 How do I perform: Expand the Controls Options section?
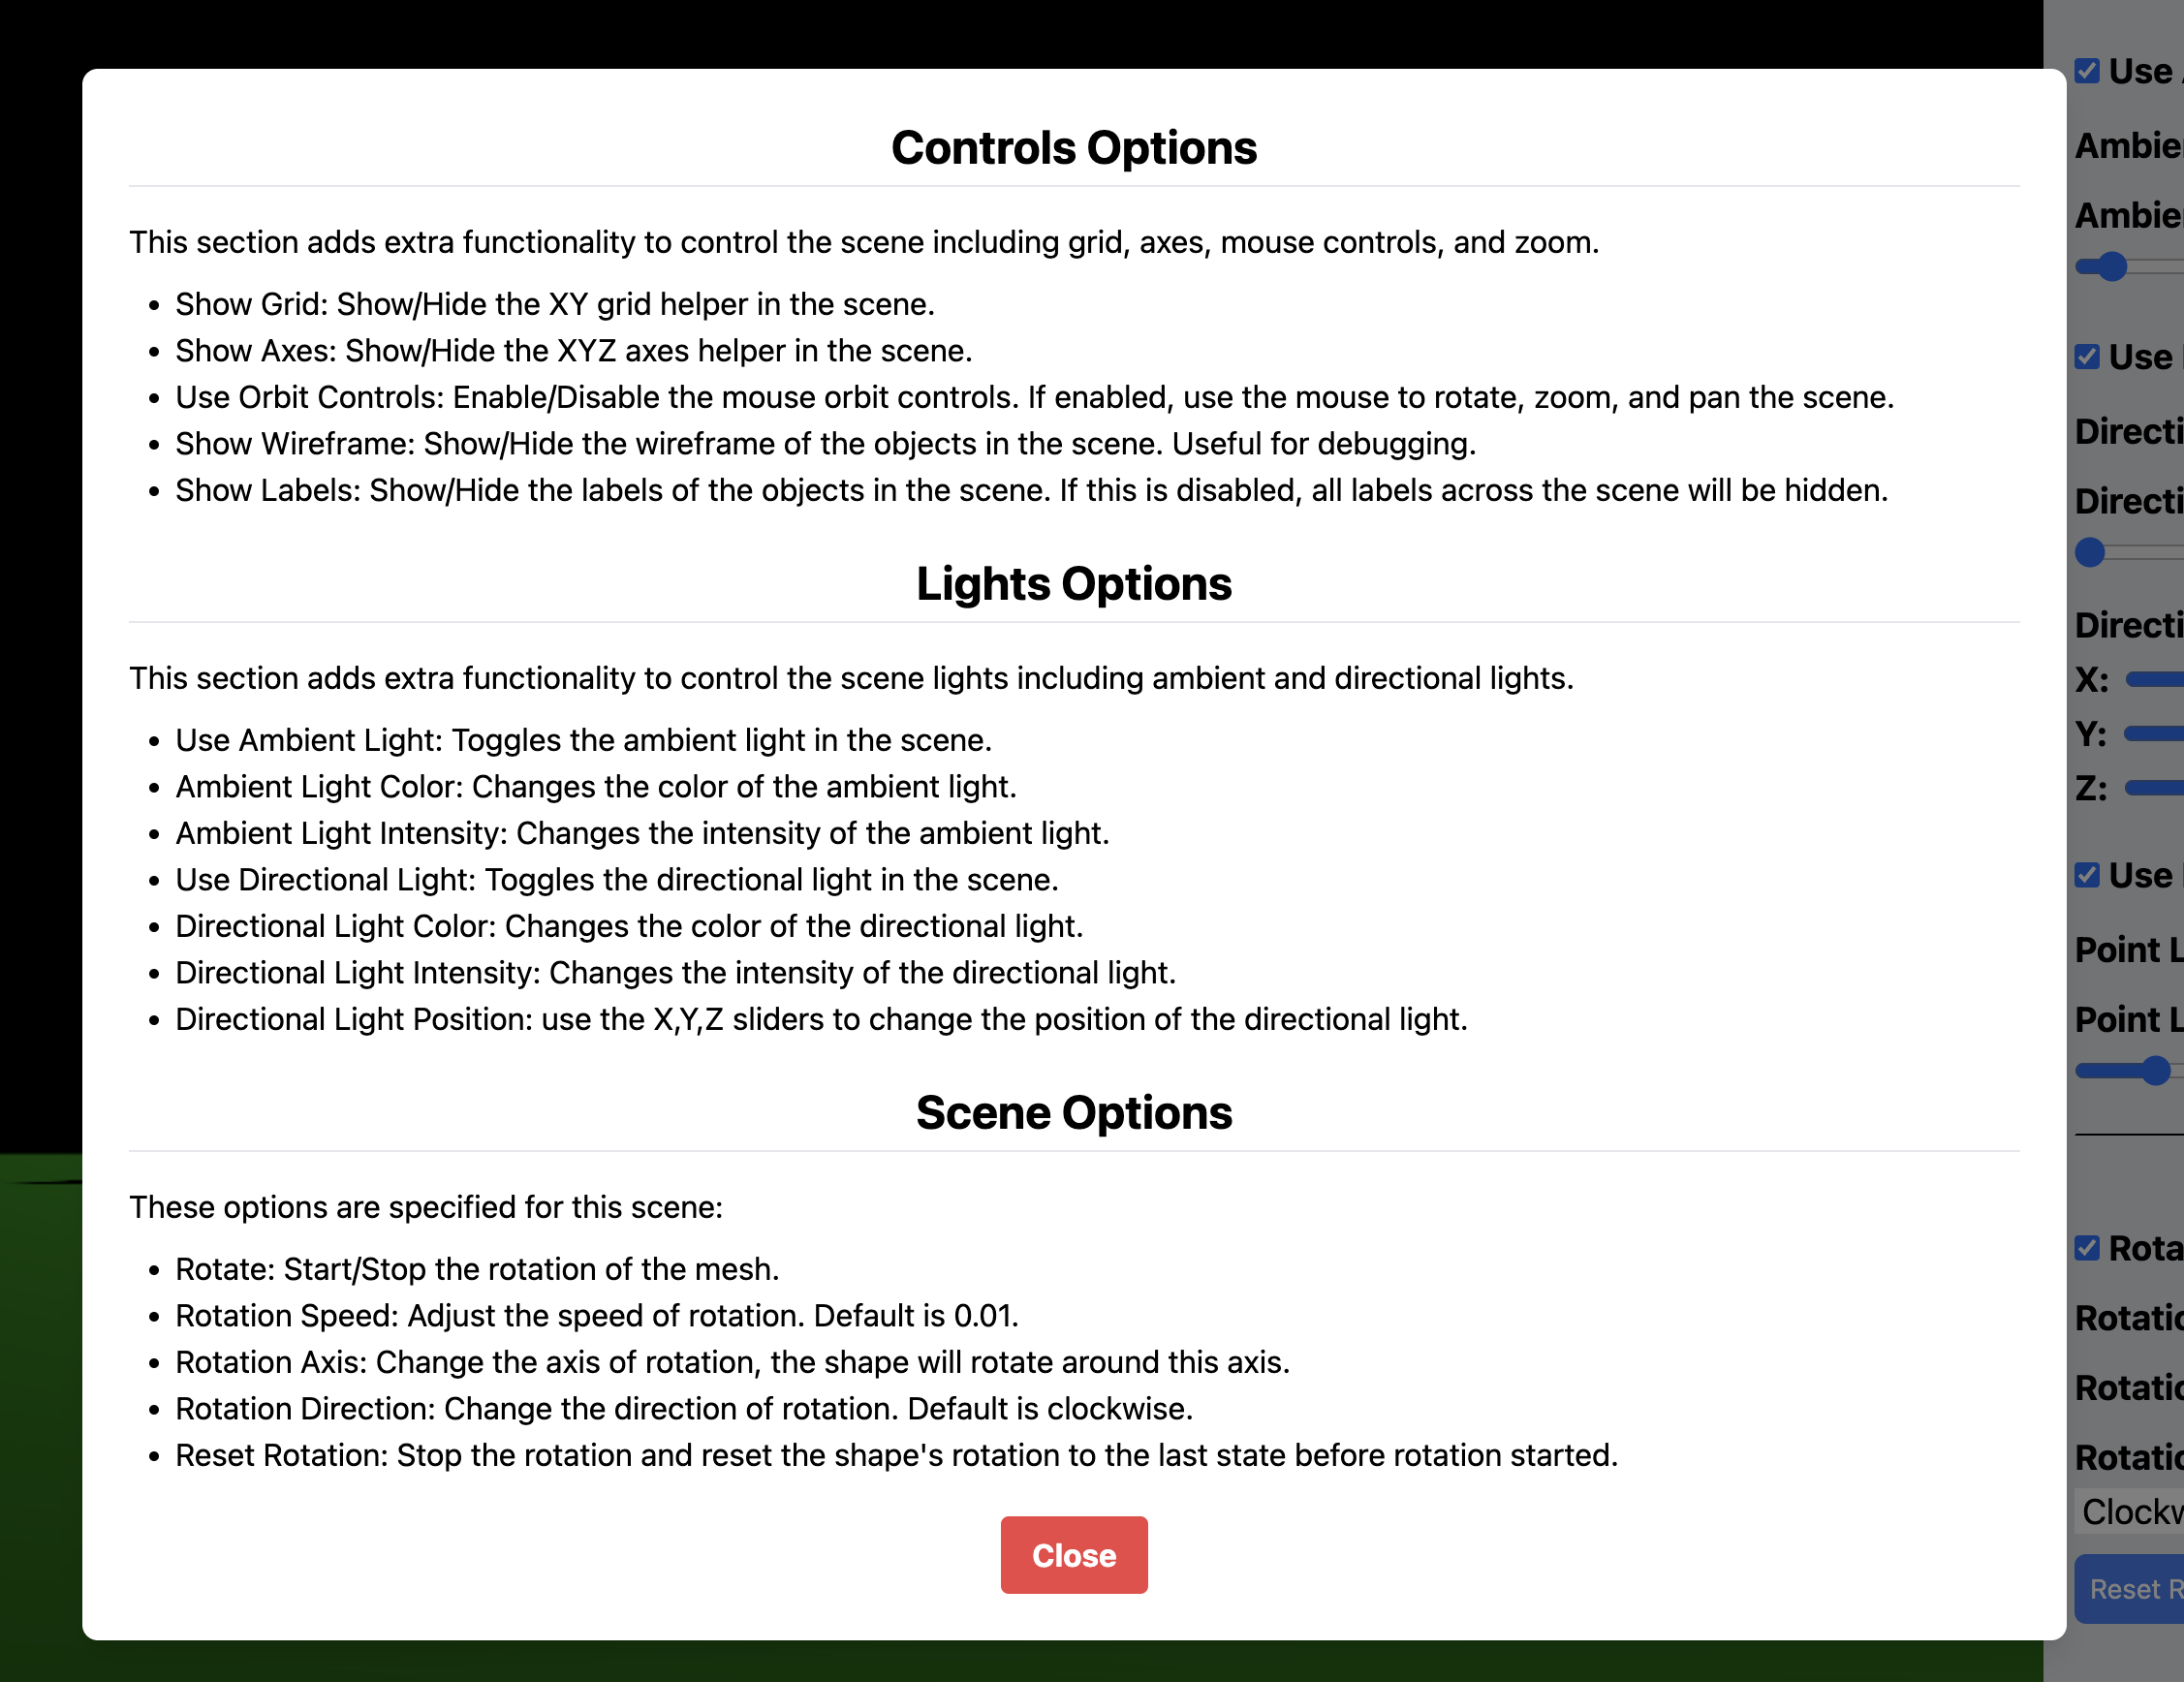(1073, 145)
